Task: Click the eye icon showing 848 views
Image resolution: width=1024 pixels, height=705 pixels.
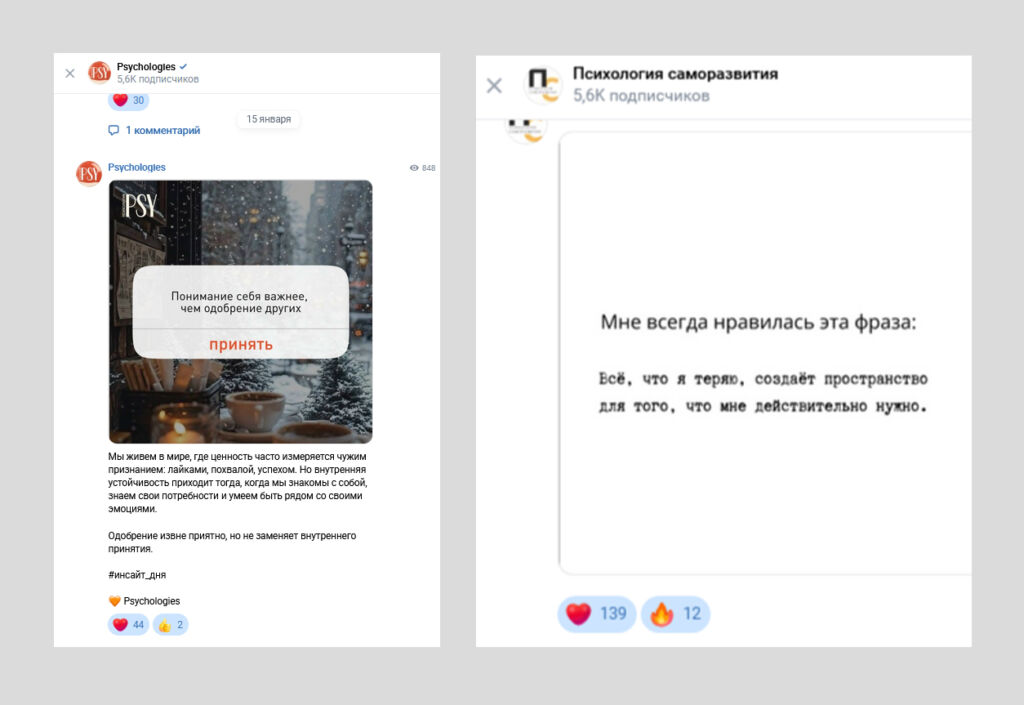Action: pyautogui.click(x=422, y=168)
